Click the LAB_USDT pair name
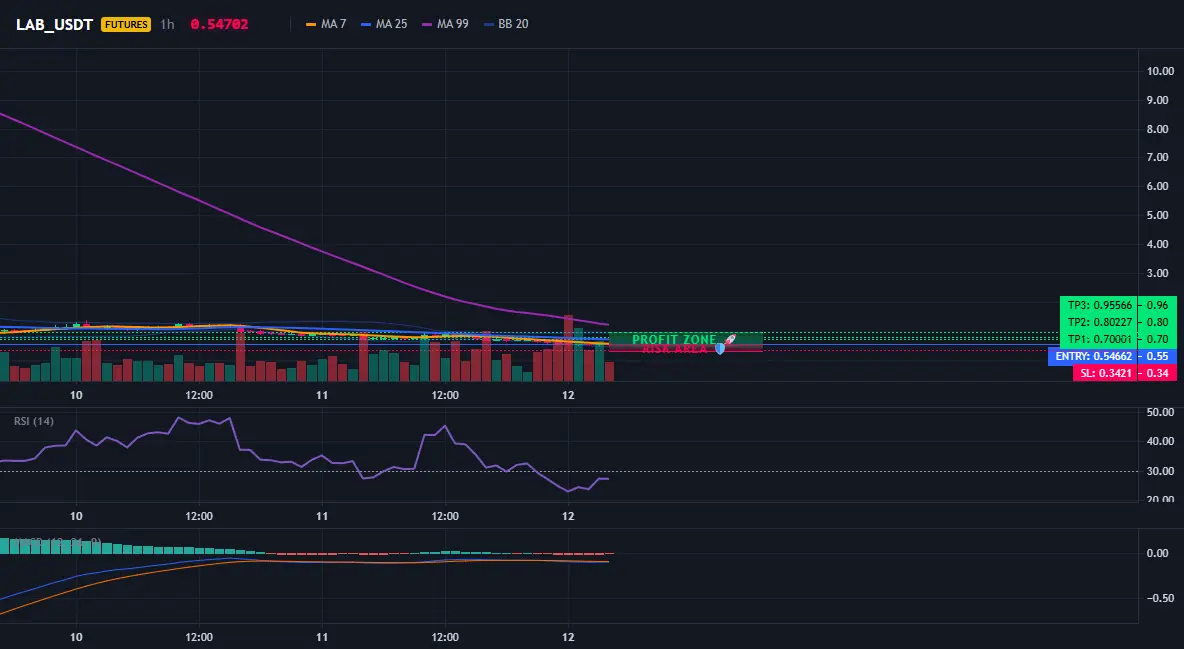Viewport: 1184px width, 649px height. [54, 24]
